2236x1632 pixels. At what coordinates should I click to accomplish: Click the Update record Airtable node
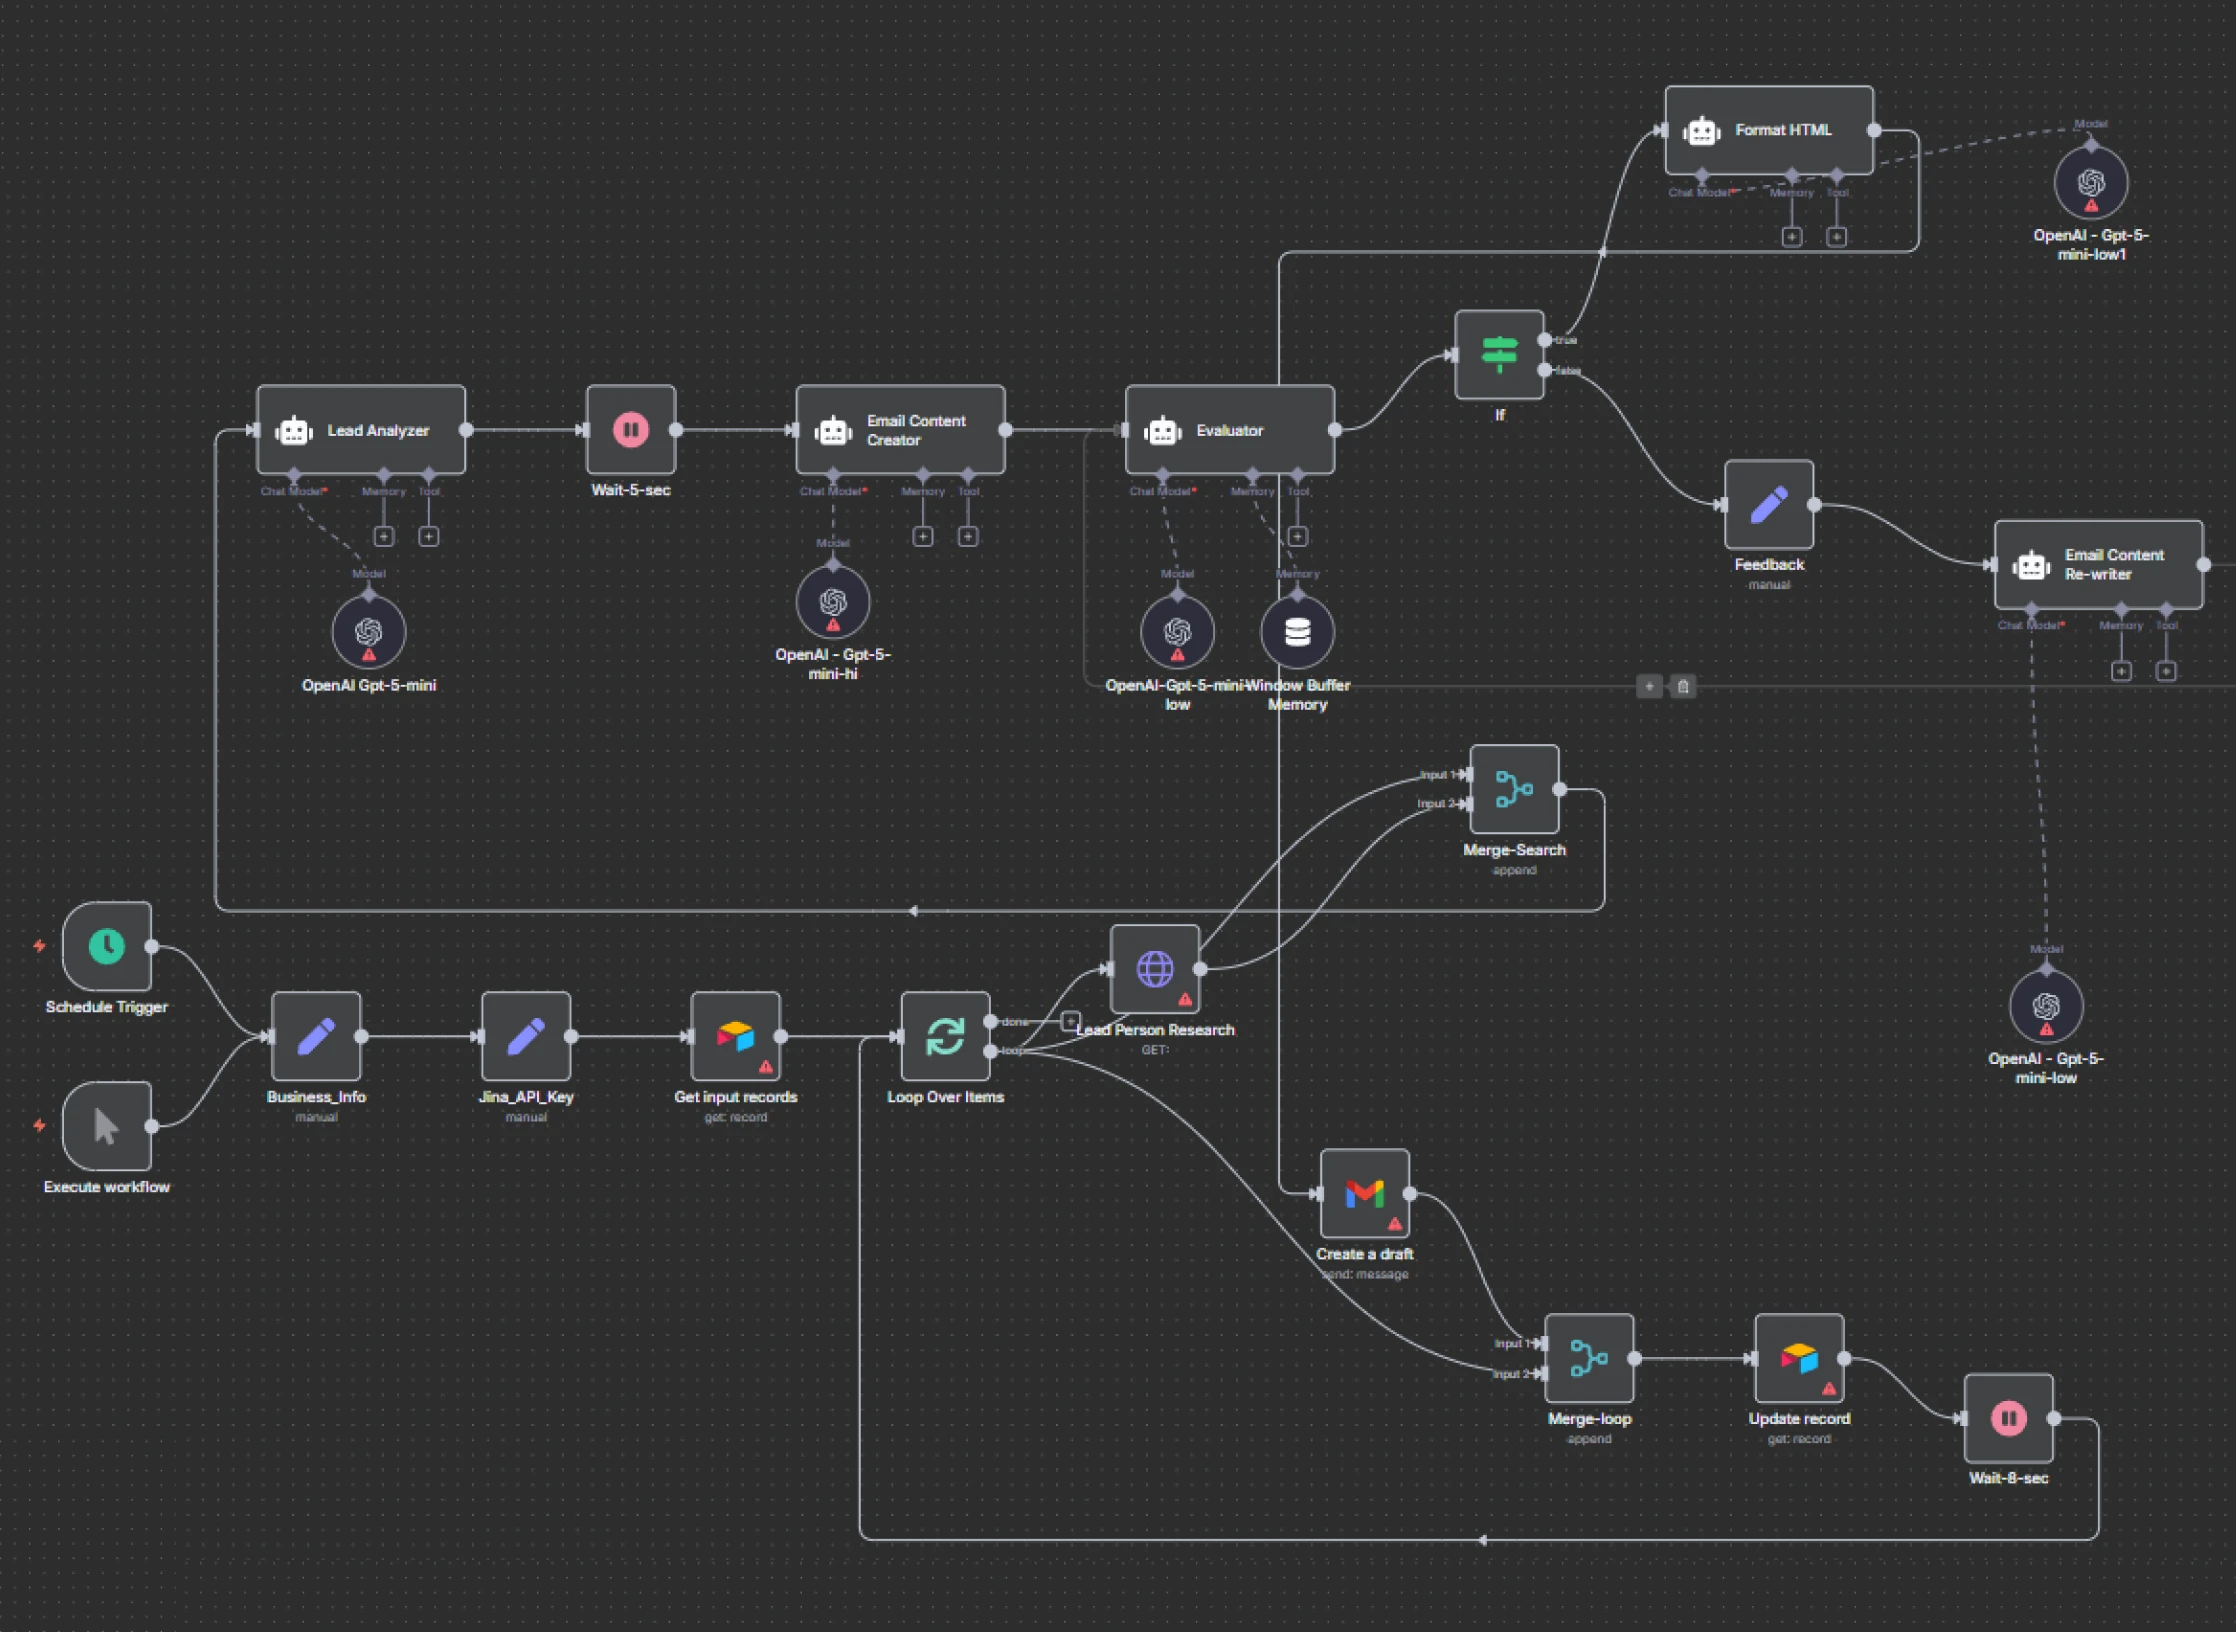[x=1798, y=1358]
